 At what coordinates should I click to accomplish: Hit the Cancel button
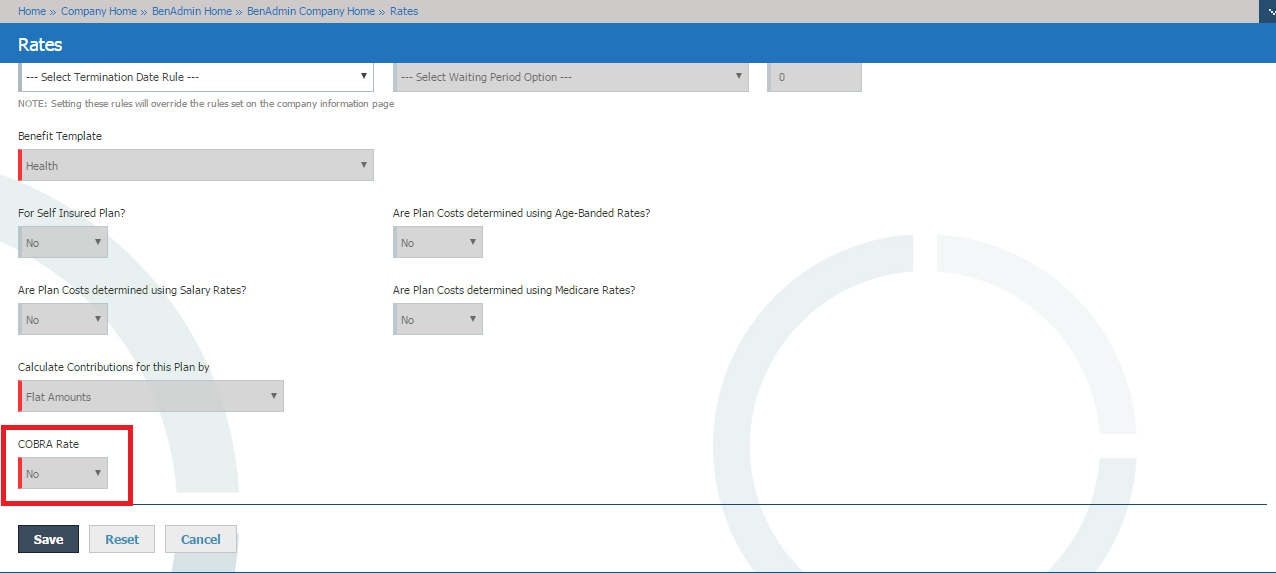[x=200, y=539]
